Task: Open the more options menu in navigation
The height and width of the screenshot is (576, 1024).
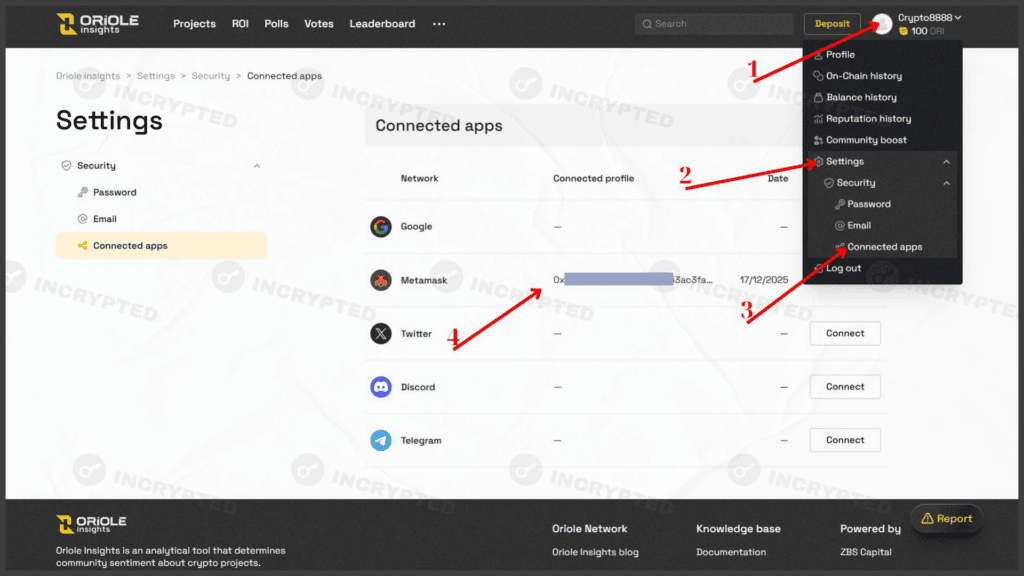Action: [x=438, y=24]
